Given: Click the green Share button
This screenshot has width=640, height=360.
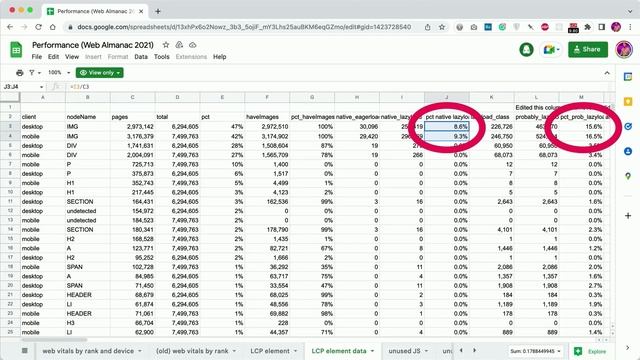Looking at the screenshot, I should pyautogui.click(x=588, y=49).
